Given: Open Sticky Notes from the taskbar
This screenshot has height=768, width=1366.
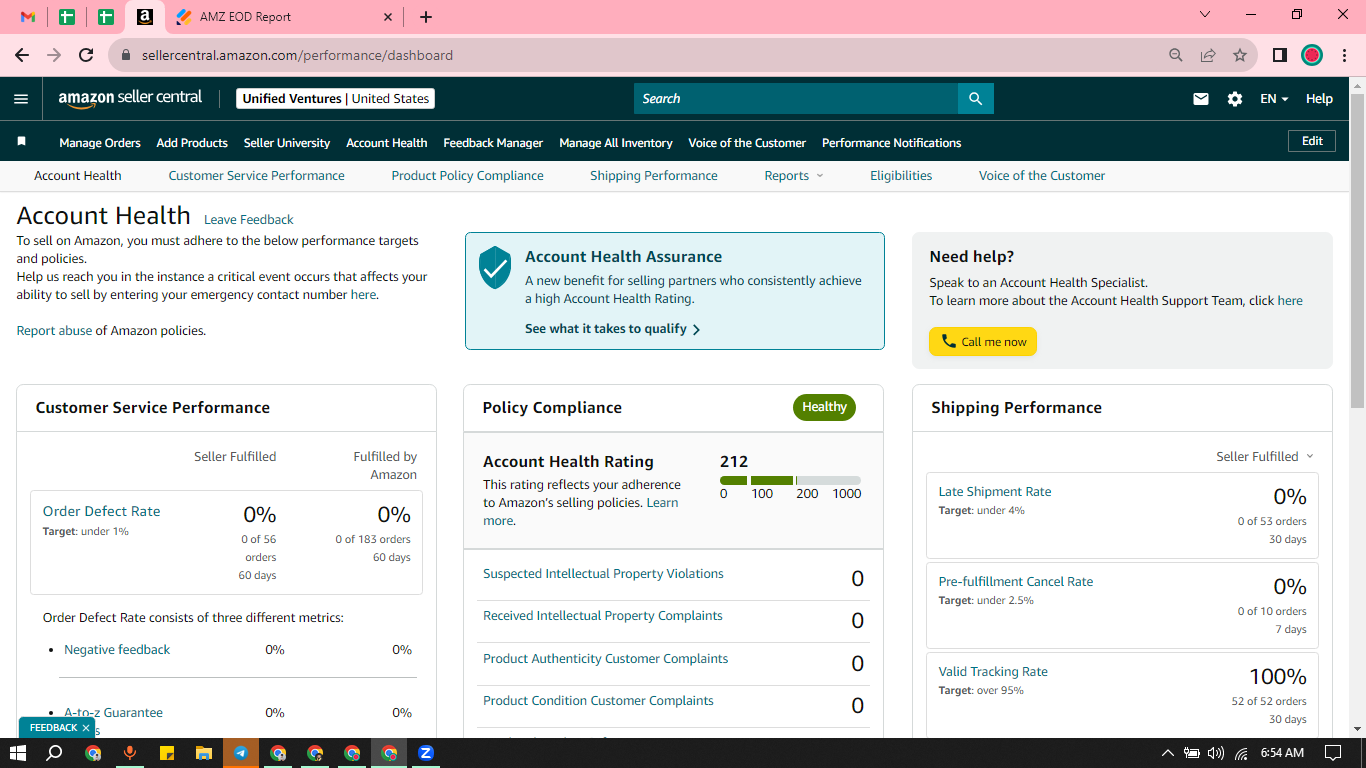Looking at the screenshot, I should point(167,753).
